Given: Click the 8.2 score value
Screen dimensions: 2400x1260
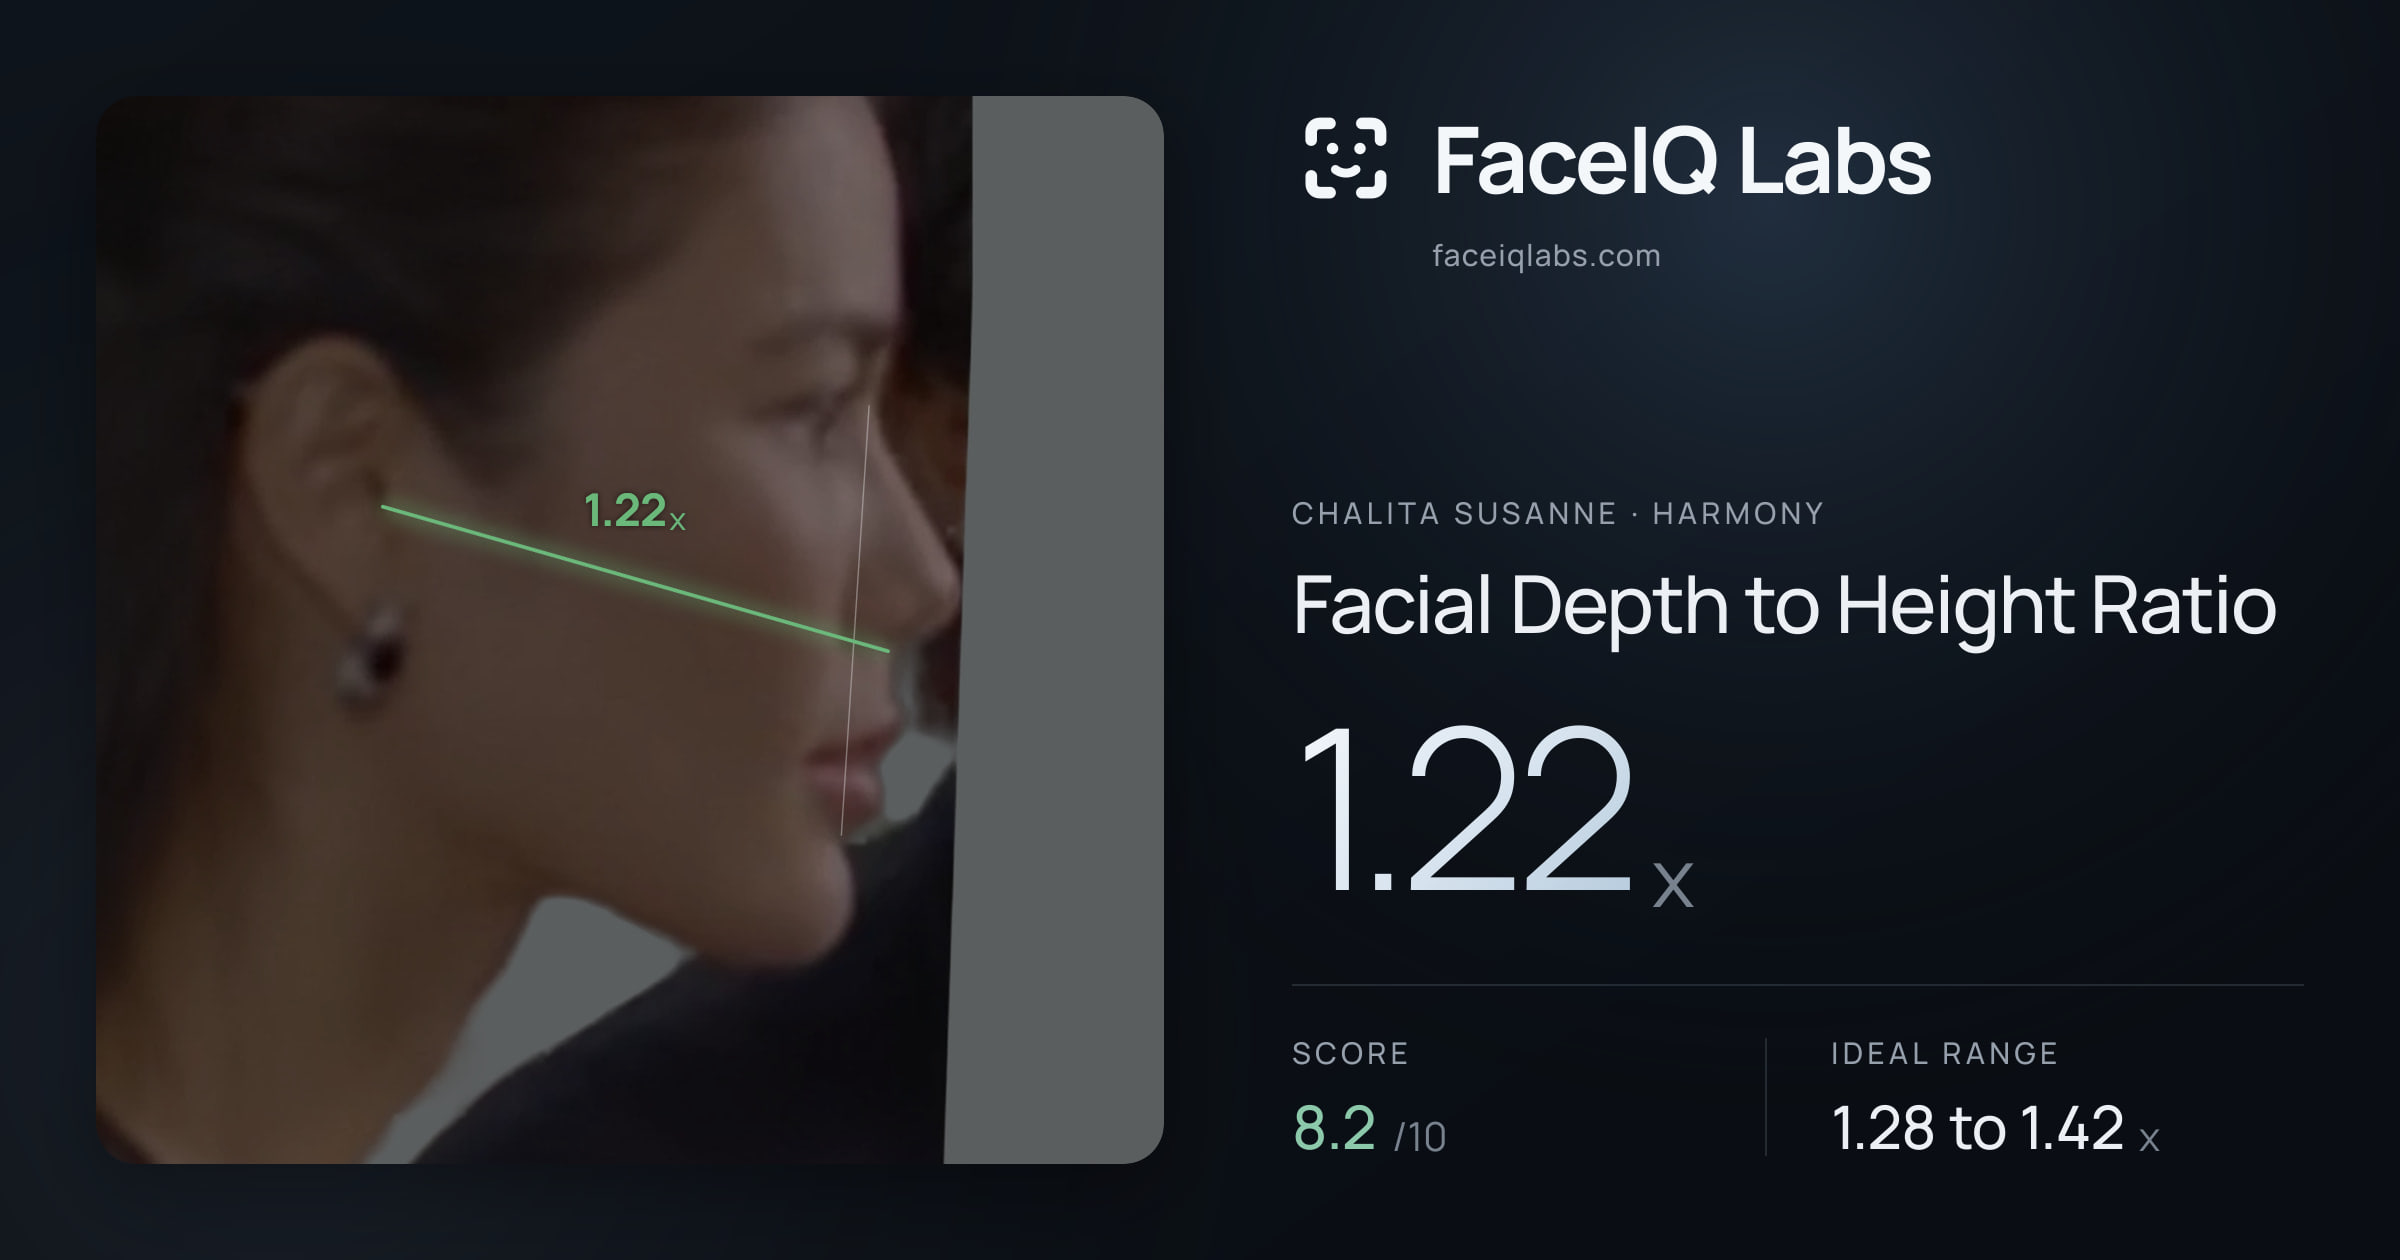Looking at the screenshot, I should [x=1334, y=1128].
